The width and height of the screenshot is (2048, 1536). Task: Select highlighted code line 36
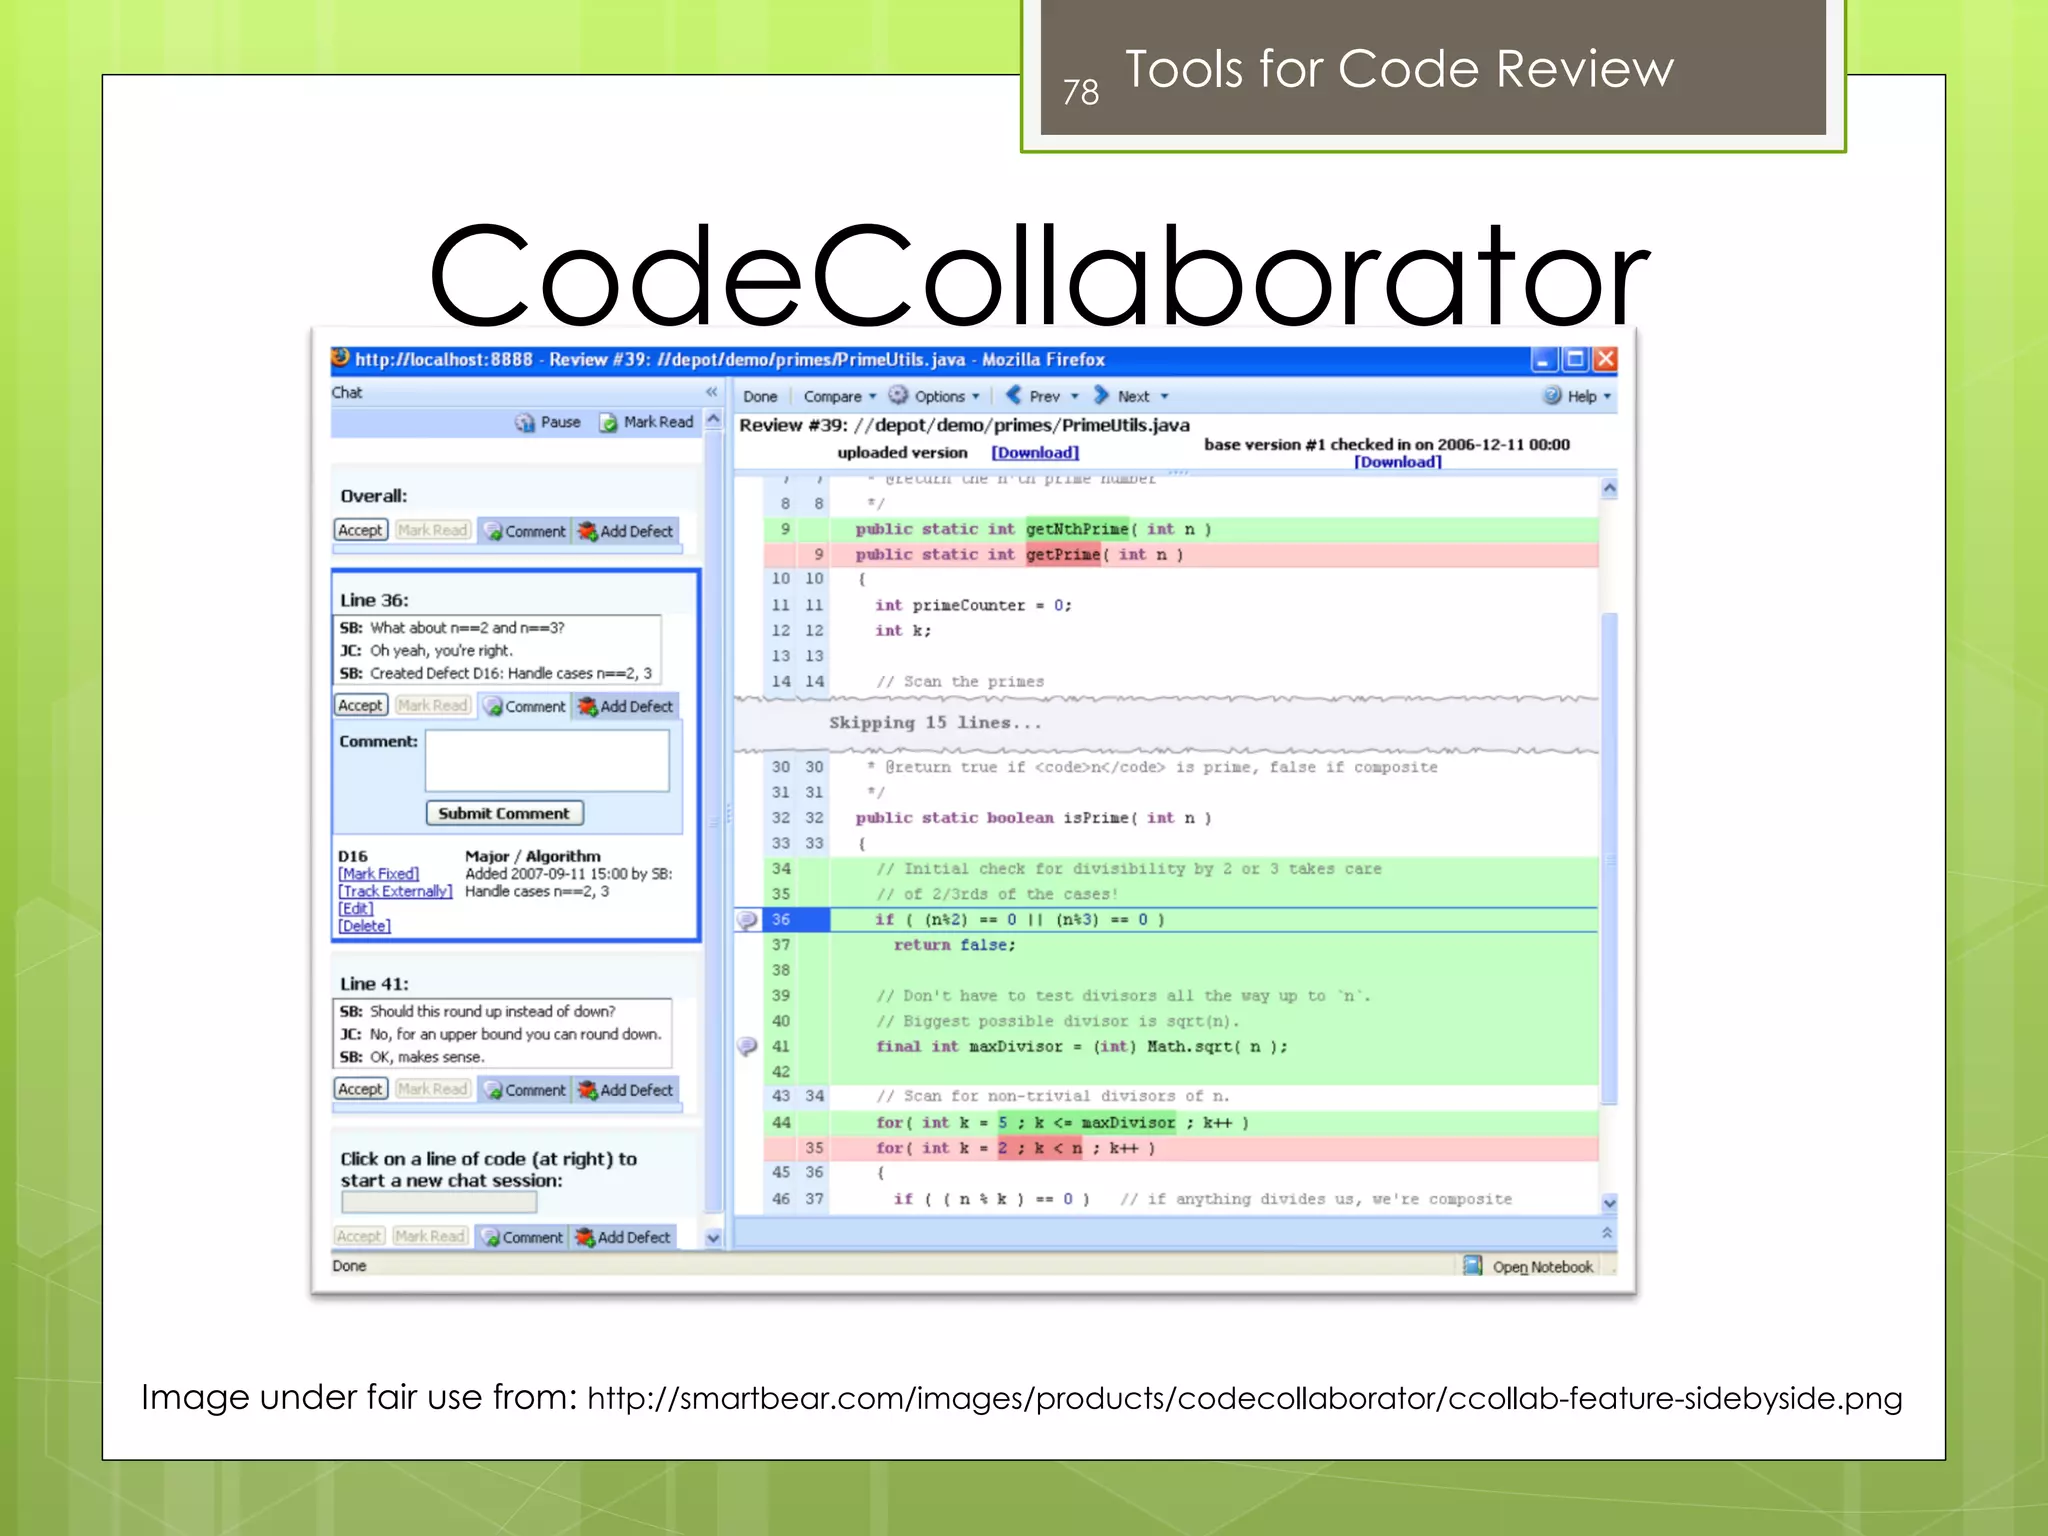tap(1166, 919)
